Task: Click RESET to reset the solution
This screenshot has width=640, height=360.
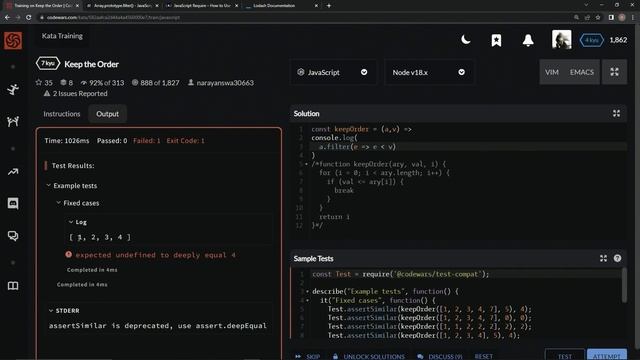Action: pyautogui.click(x=484, y=356)
